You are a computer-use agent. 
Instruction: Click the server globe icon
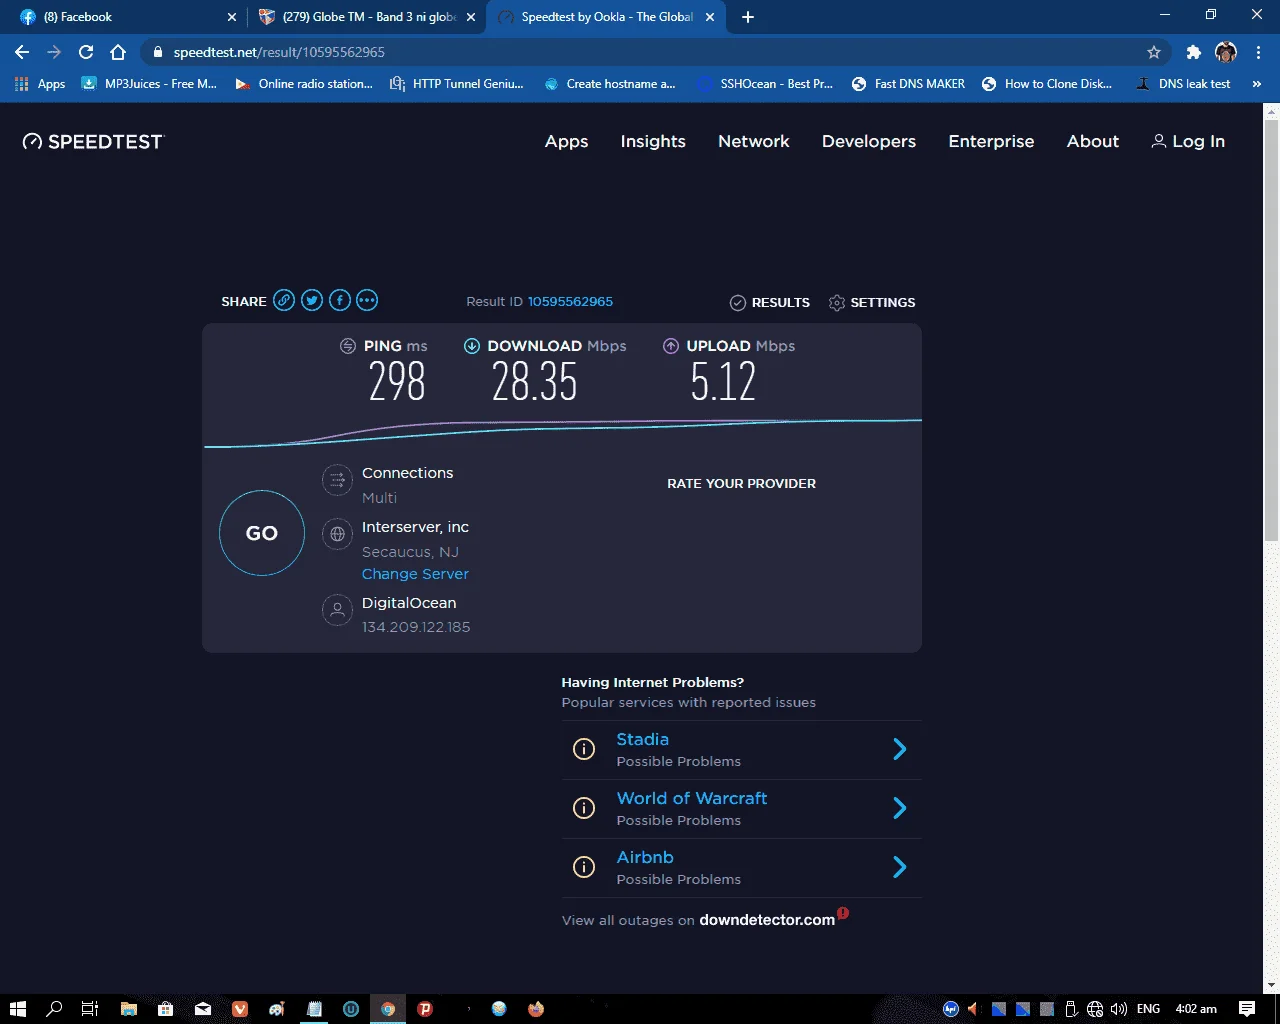[338, 534]
